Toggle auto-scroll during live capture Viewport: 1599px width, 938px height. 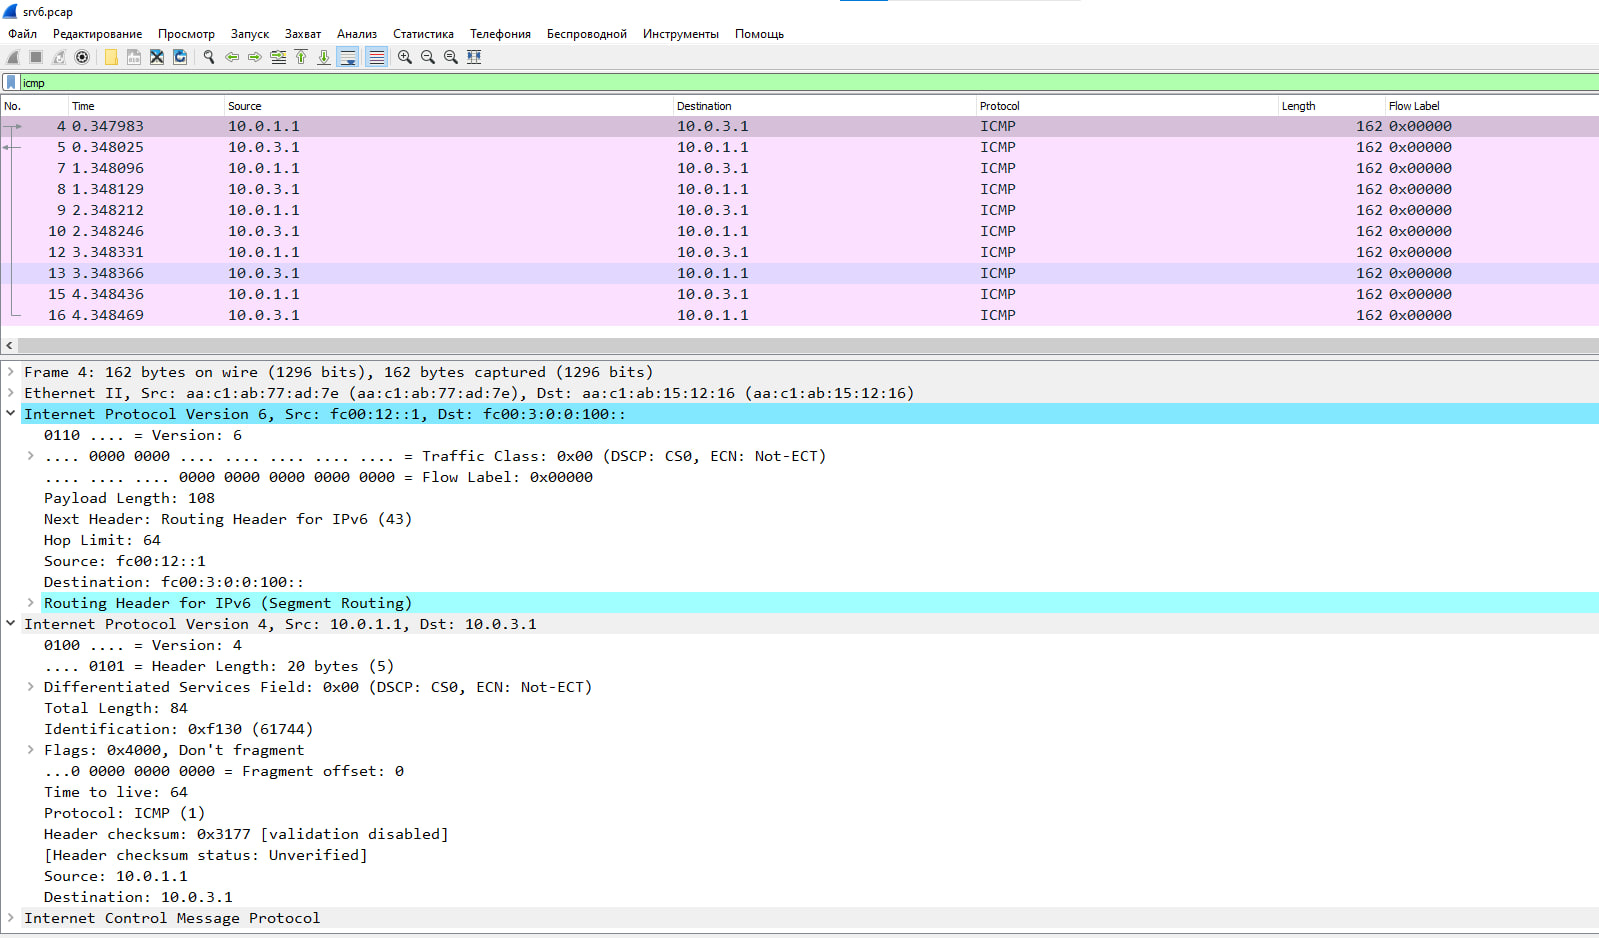tap(348, 57)
